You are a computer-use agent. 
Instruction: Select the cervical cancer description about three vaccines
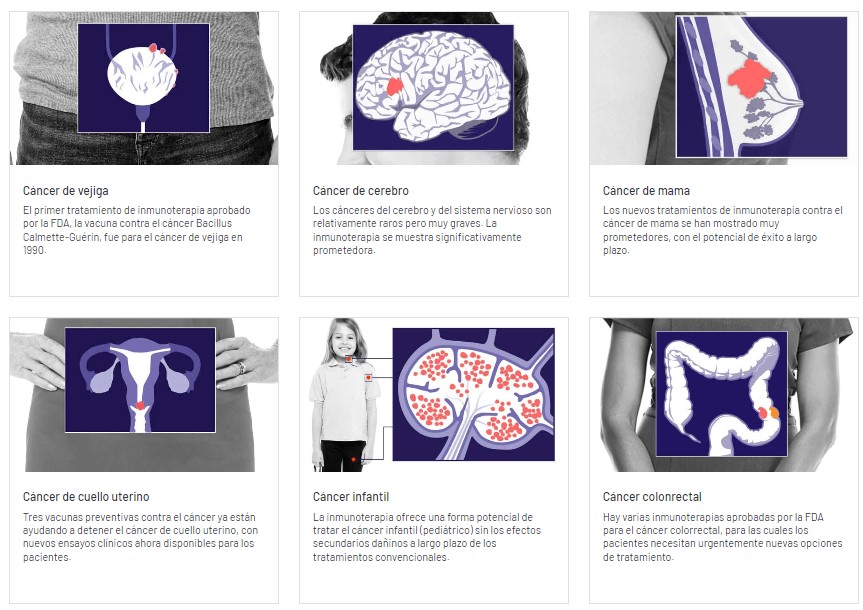(140, 537)
